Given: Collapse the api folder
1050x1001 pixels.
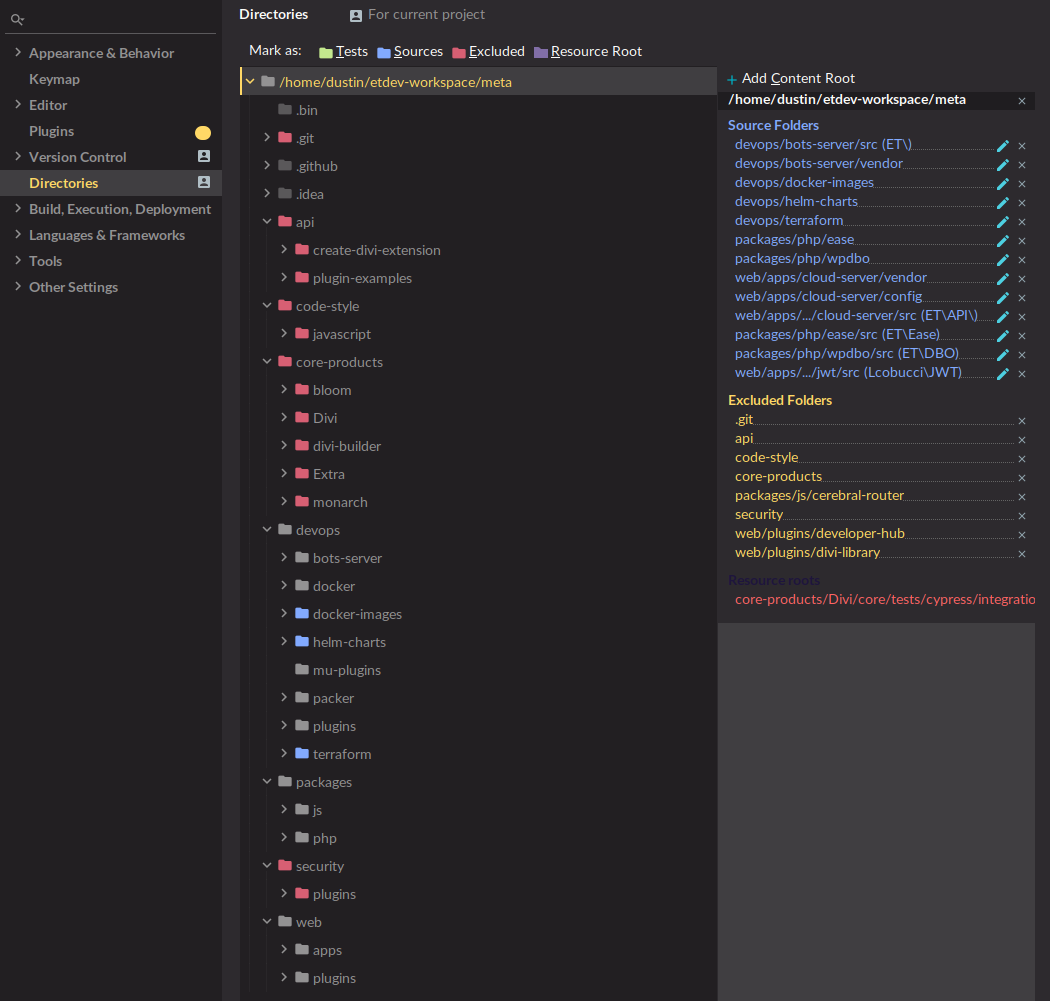Looking at the screenshot, I should [267, 221].
